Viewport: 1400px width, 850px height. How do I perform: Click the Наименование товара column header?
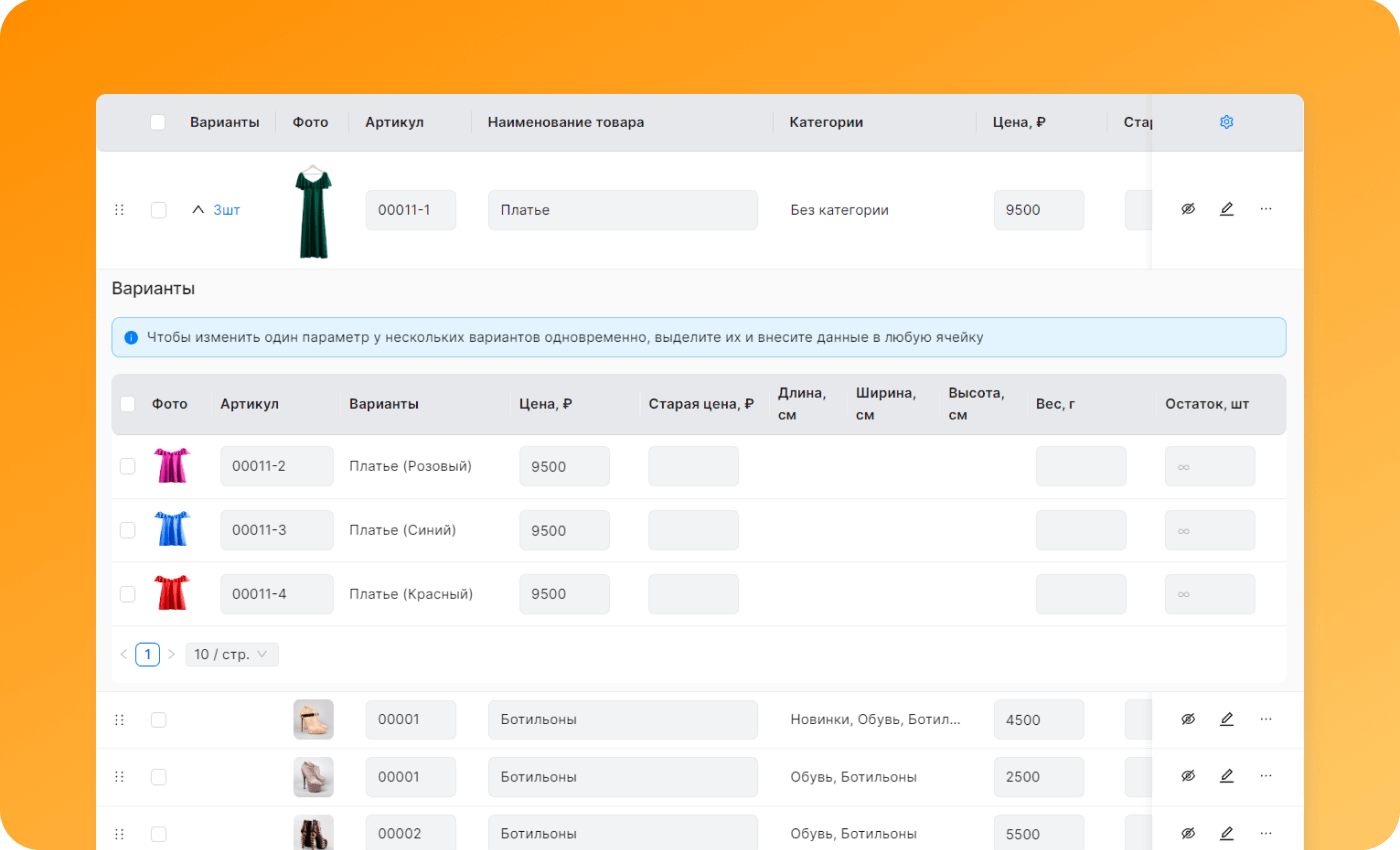click(566, 122)
